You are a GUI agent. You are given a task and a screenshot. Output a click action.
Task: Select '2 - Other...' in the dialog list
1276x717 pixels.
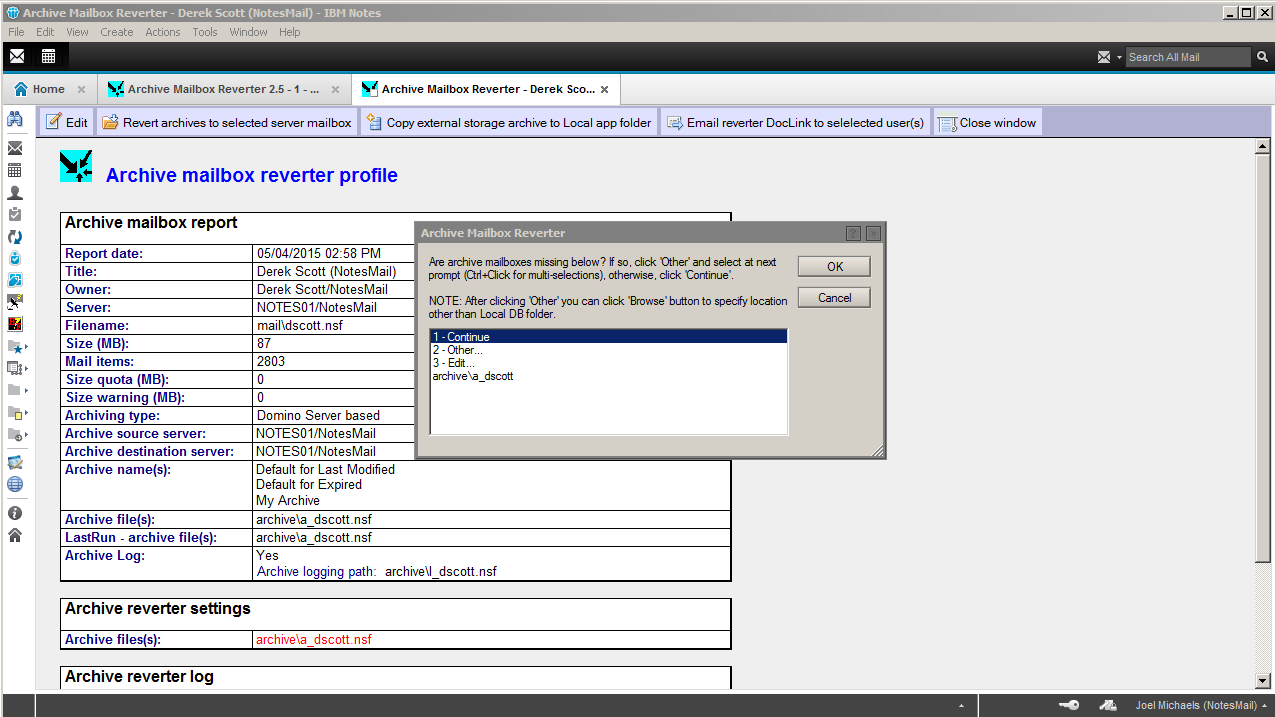458,350
